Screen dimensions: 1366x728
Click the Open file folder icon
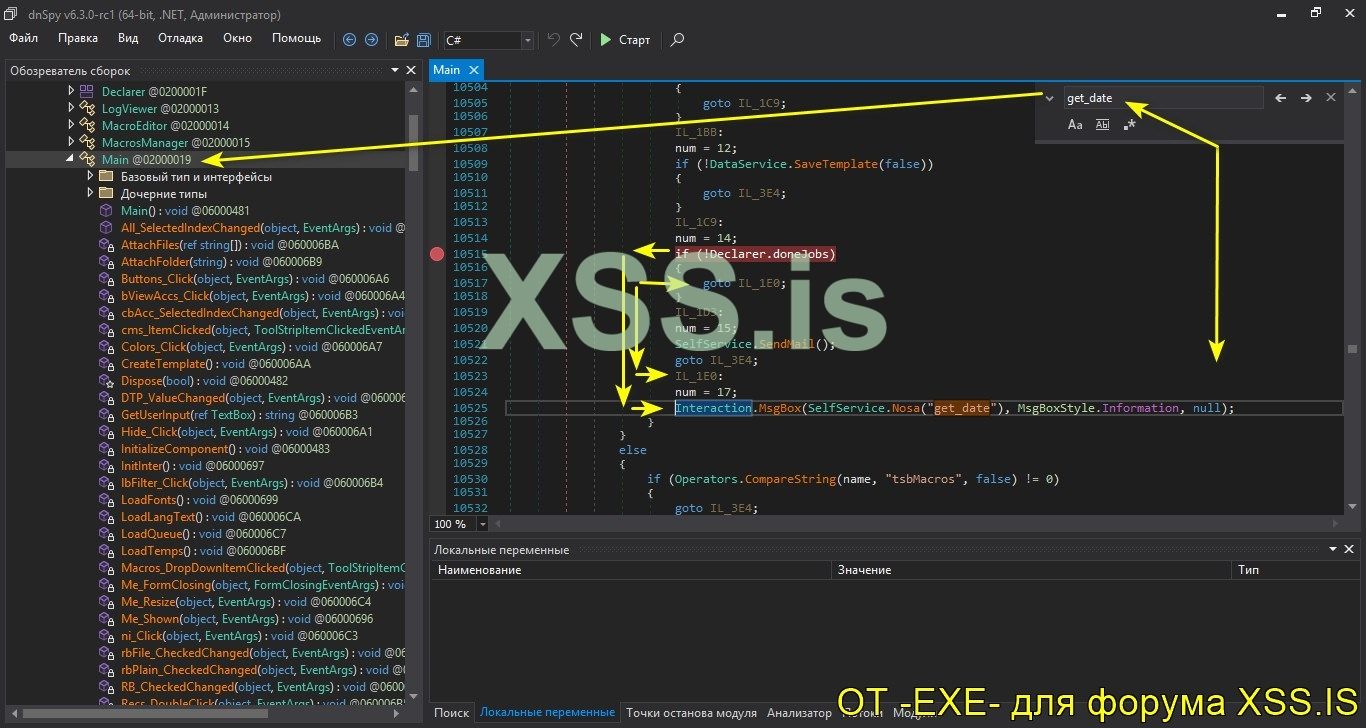[401, 40]
